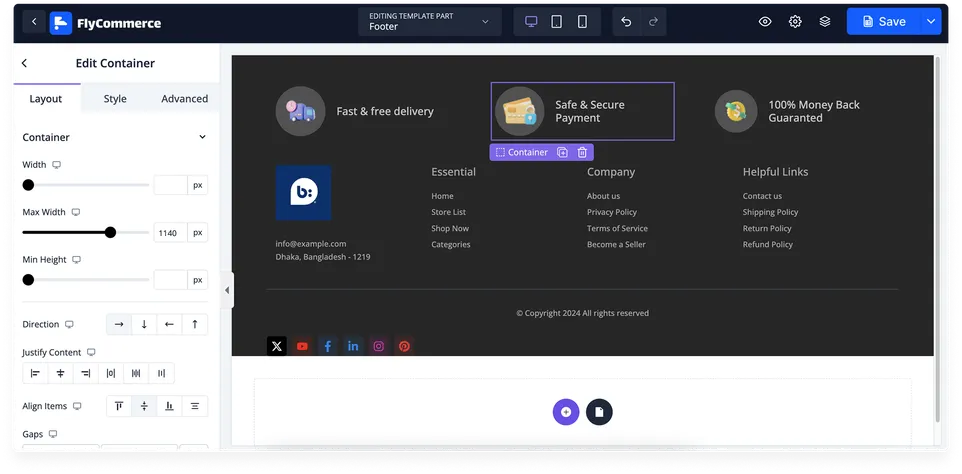
Task: Set Direction to column downward arrow
Action: click(x=144, y=324)
